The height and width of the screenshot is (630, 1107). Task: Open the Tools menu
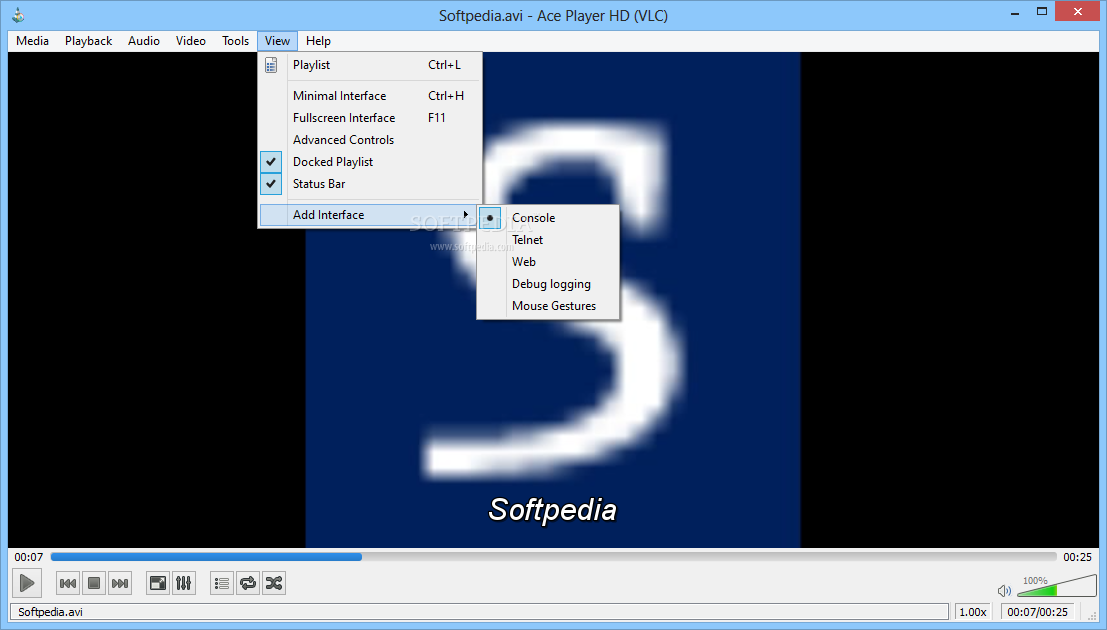(235, 41)
